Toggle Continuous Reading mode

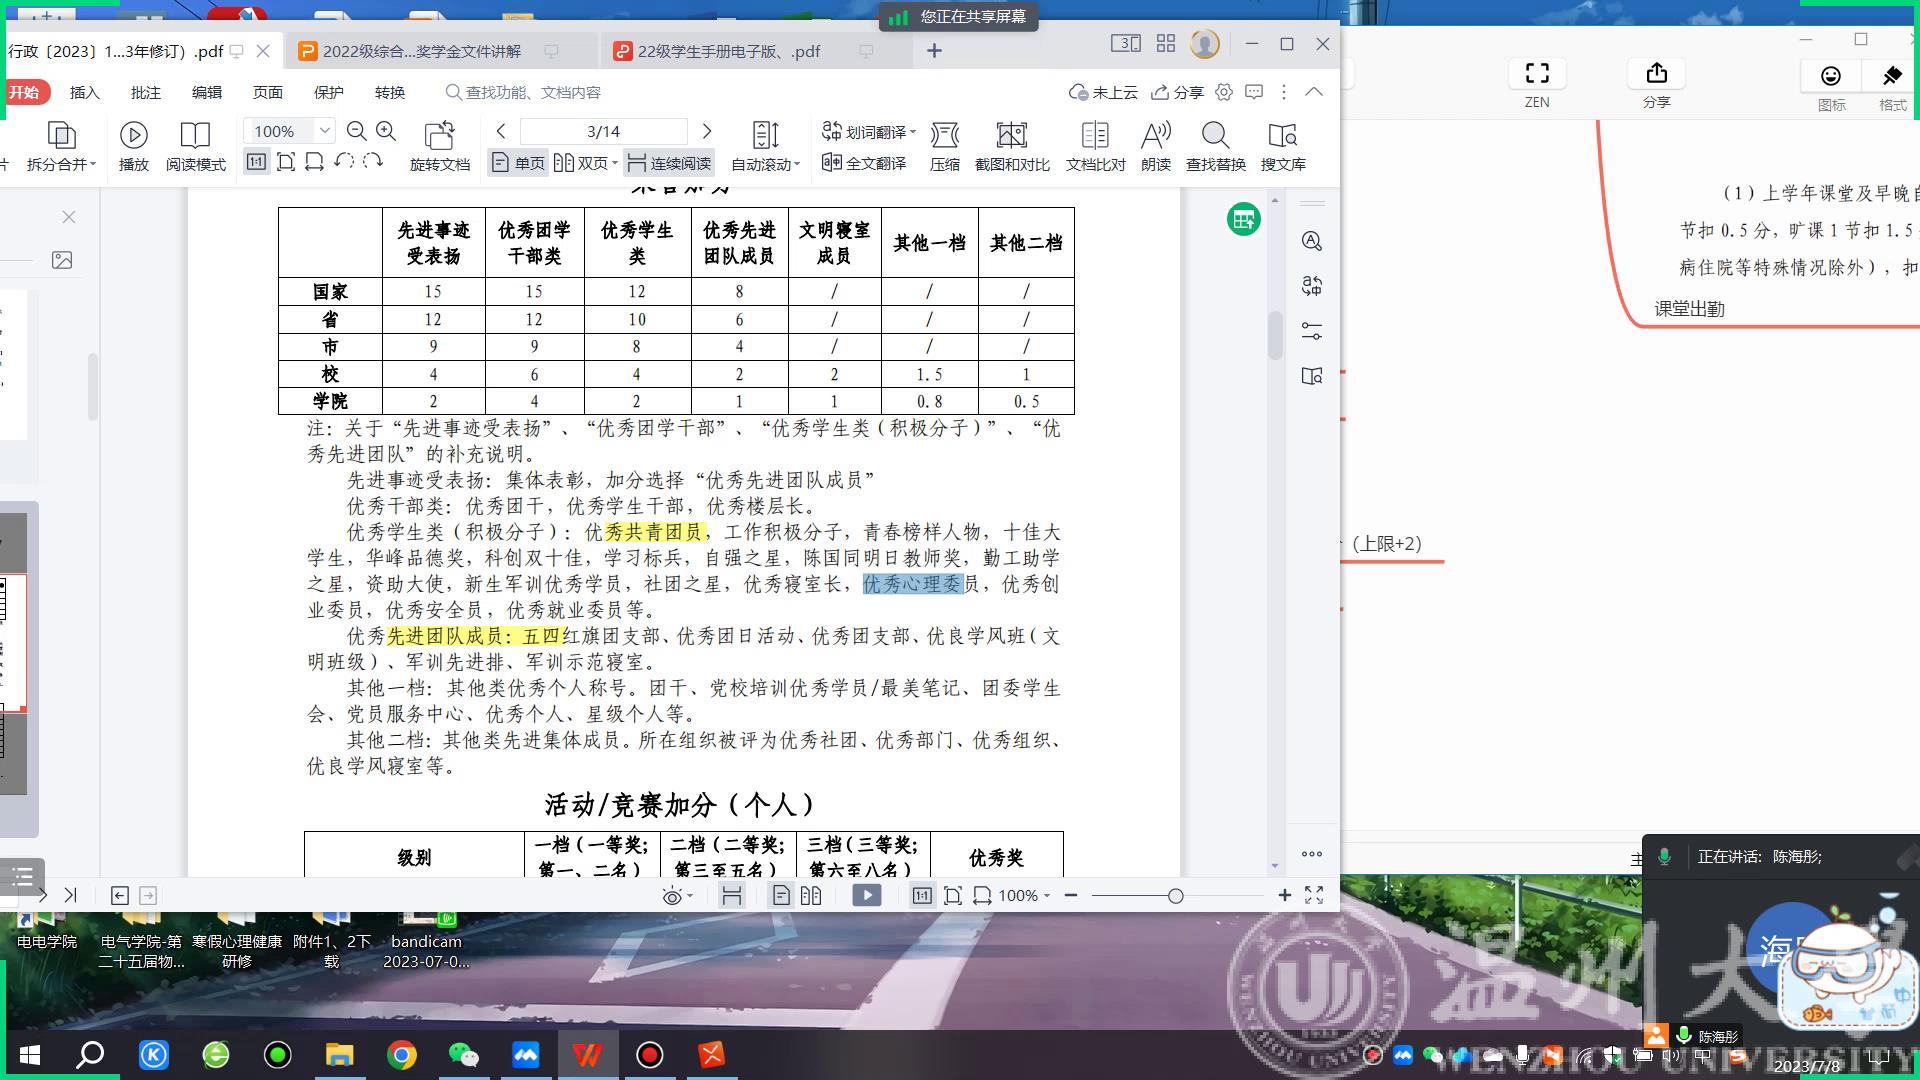(669, 163)
